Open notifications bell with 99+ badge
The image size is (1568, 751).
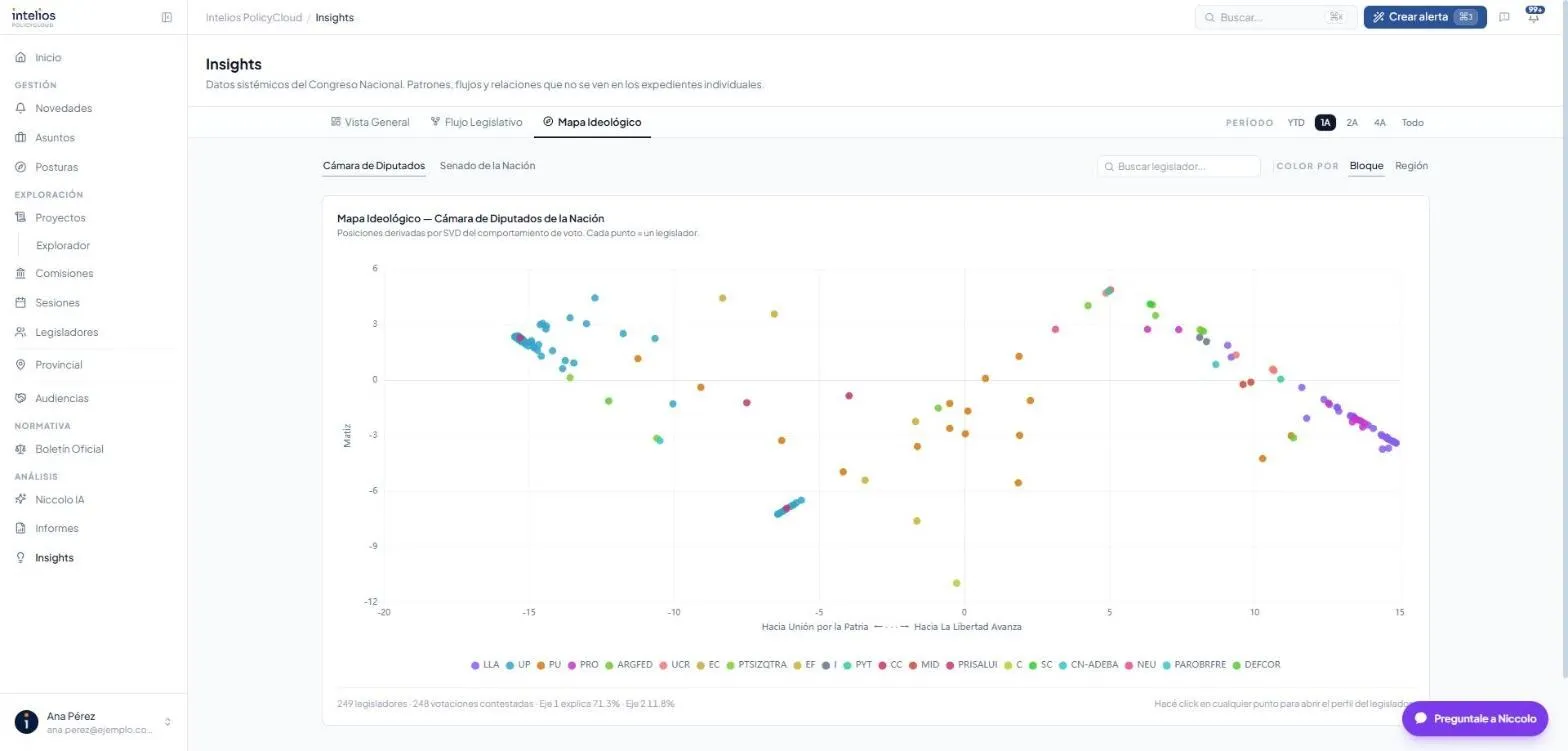coord(1533,17)
